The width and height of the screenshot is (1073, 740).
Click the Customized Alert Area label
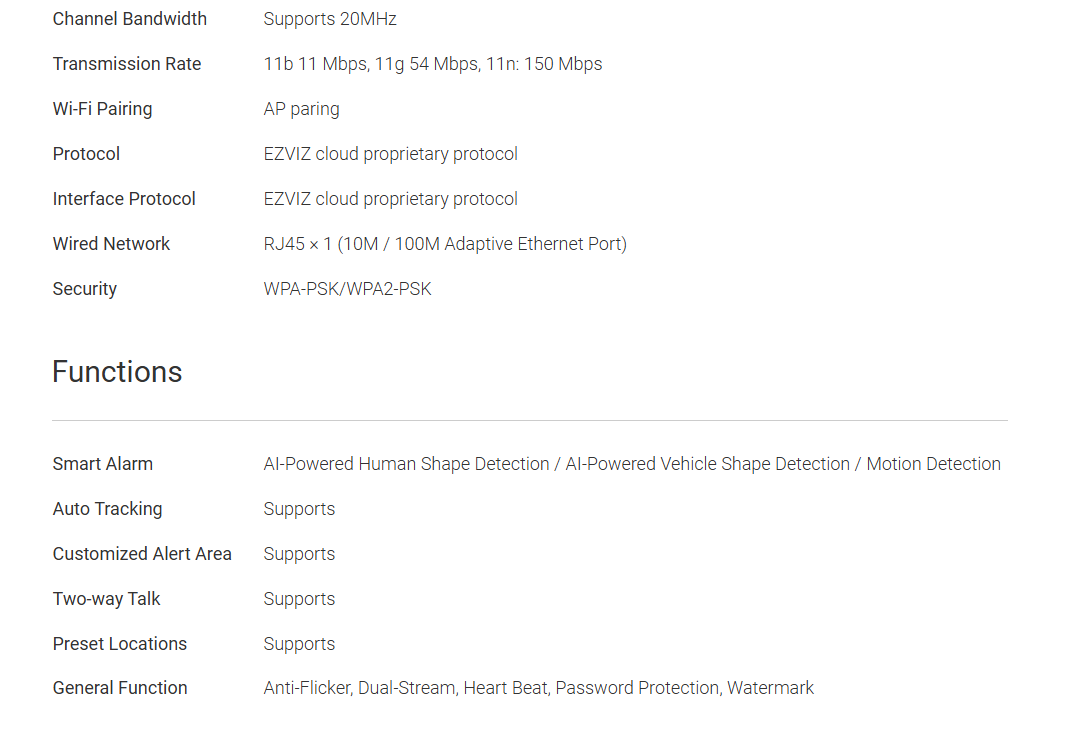(x=142, y=554)
